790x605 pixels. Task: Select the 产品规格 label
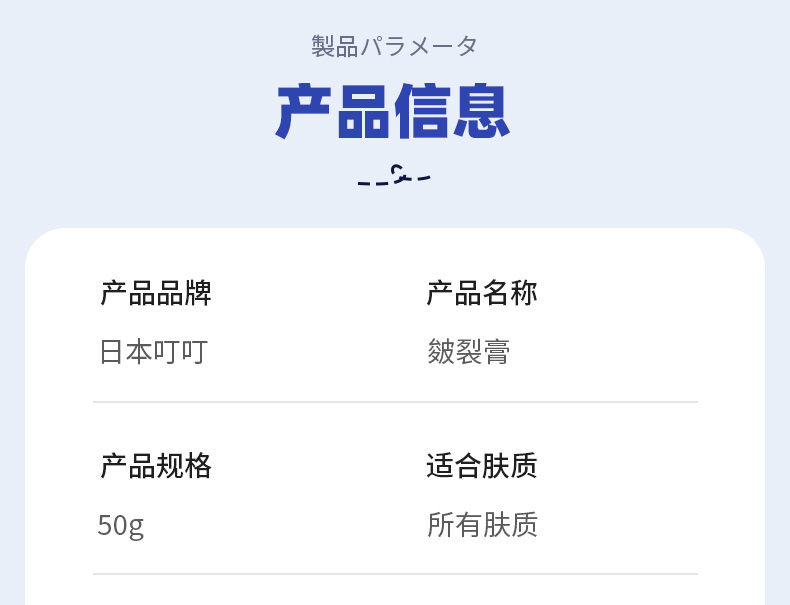coord(156,465)
